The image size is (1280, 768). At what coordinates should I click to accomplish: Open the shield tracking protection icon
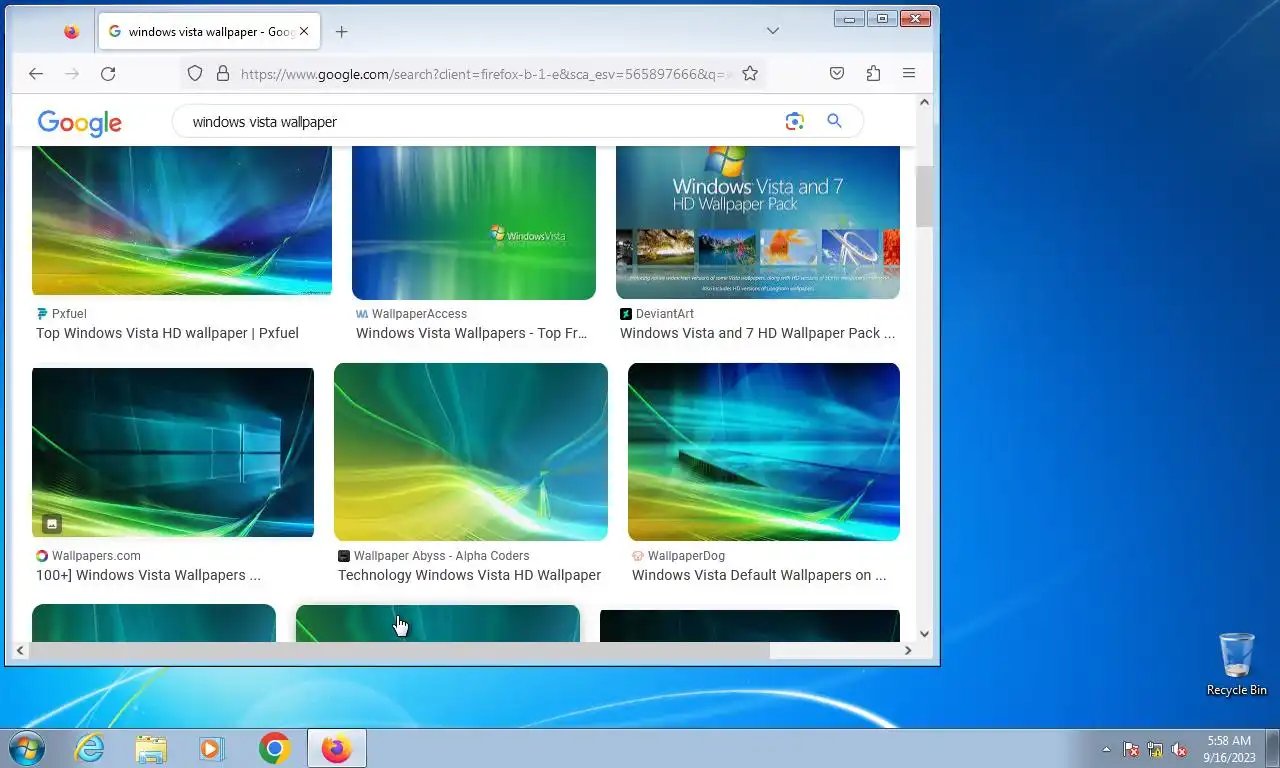(x=195, y=73)
